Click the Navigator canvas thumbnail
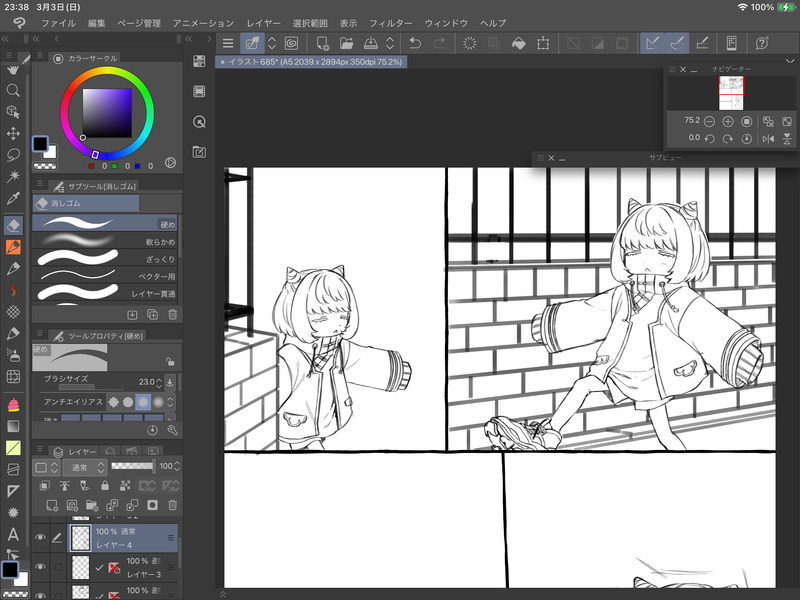Viewport: 800px width, 600px height. [731, 93]
